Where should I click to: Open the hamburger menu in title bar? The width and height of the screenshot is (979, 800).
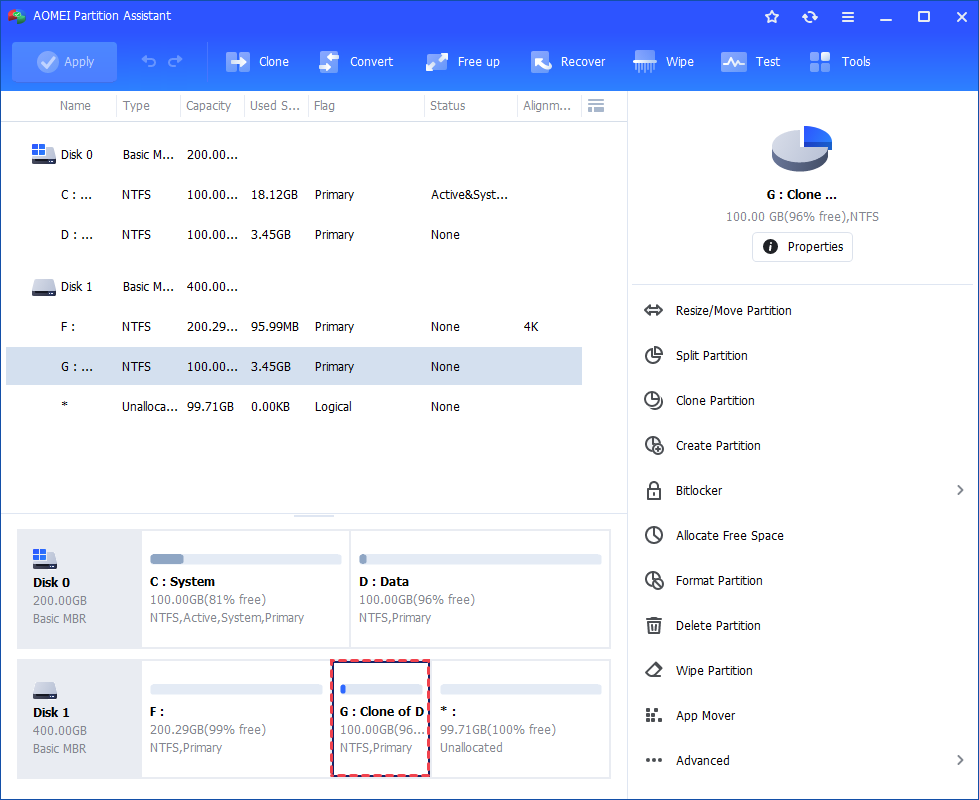click(x=848, y=17)
